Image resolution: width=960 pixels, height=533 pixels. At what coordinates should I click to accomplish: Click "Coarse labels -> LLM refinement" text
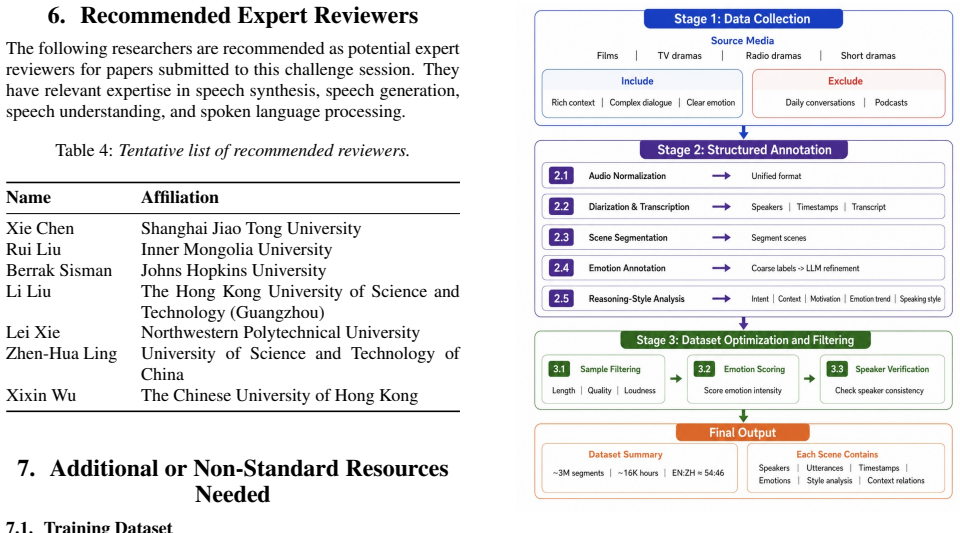805,268
